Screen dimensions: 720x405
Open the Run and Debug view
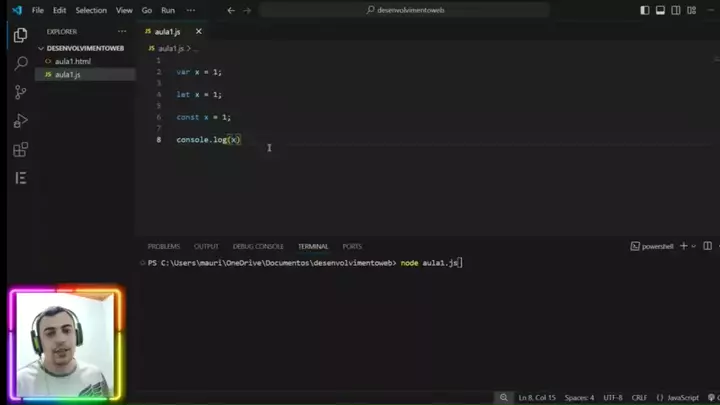pyautogui.click(x=20, y=121)
